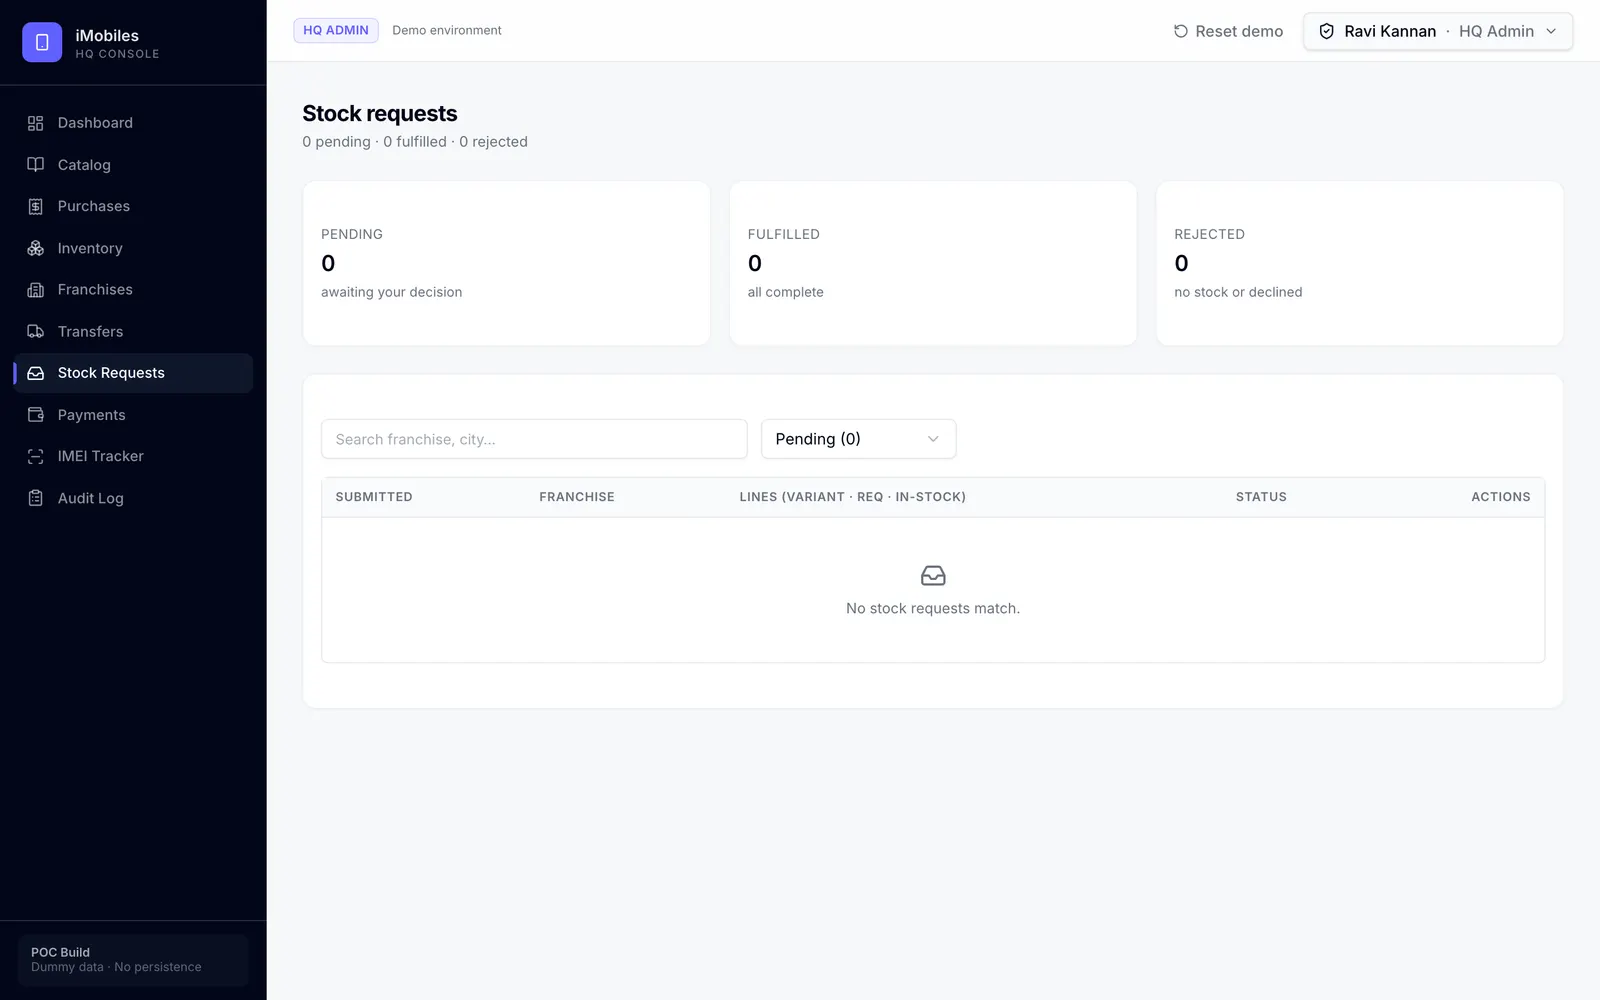The height and width of the screenshot is (1000, 1600).
Task: Click the Stock Requests inbox icon
Action: coord(36,373)
